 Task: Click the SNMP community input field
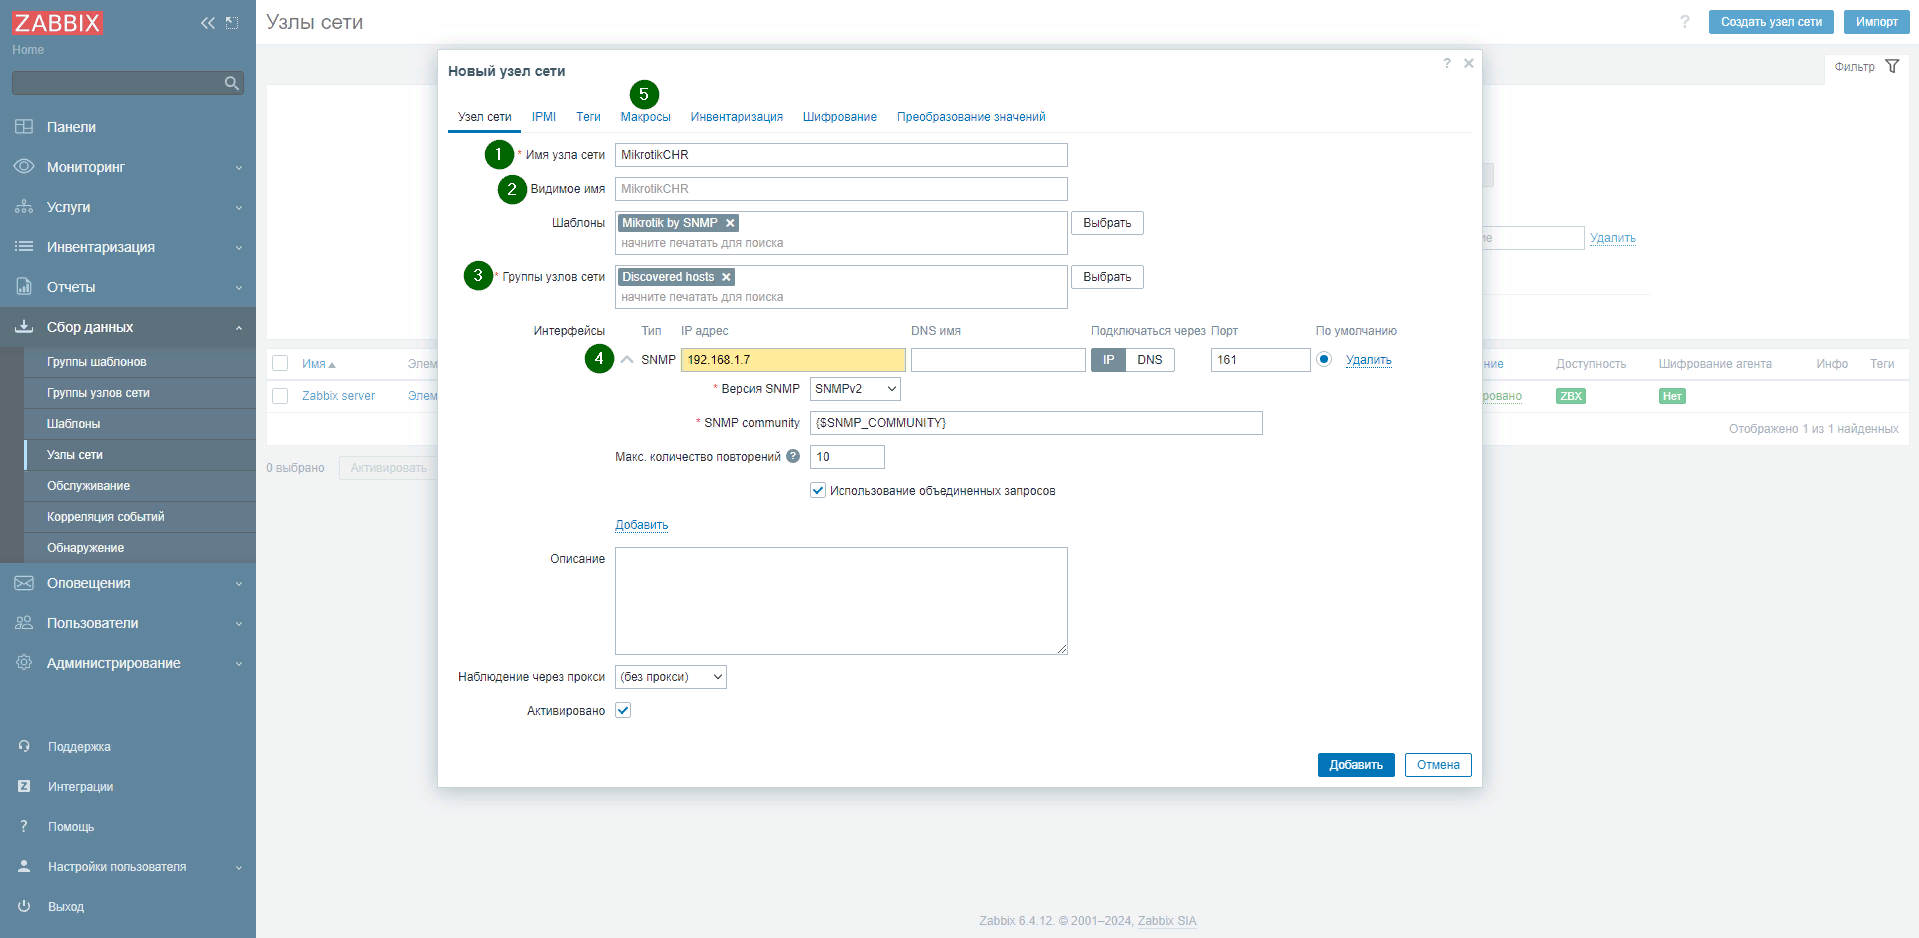1036,423
